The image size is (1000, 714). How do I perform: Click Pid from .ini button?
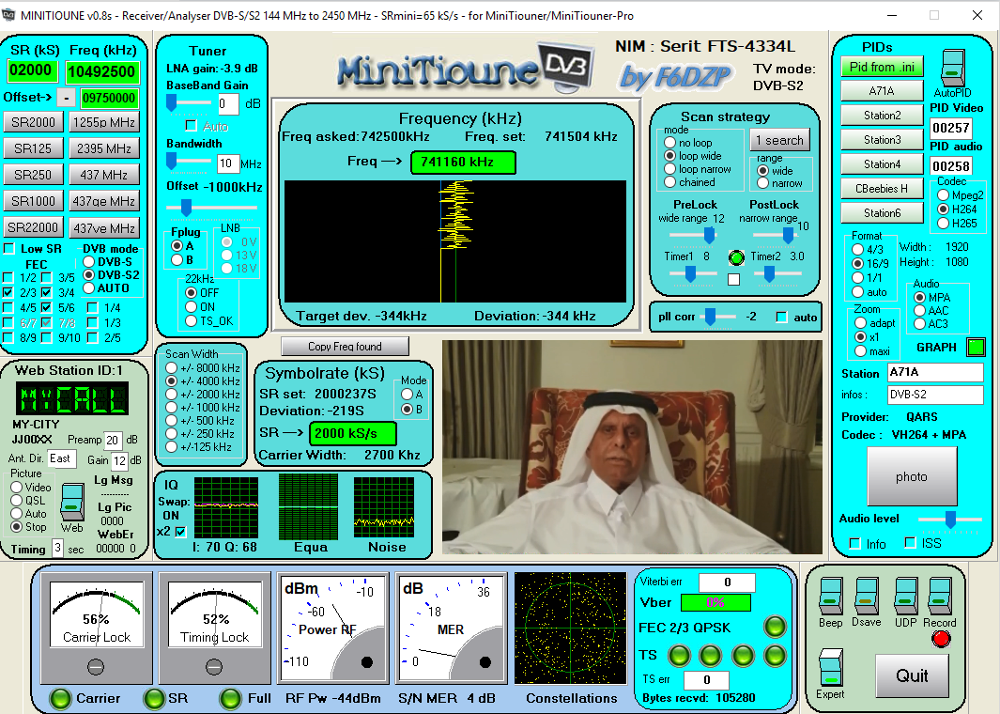882,67
